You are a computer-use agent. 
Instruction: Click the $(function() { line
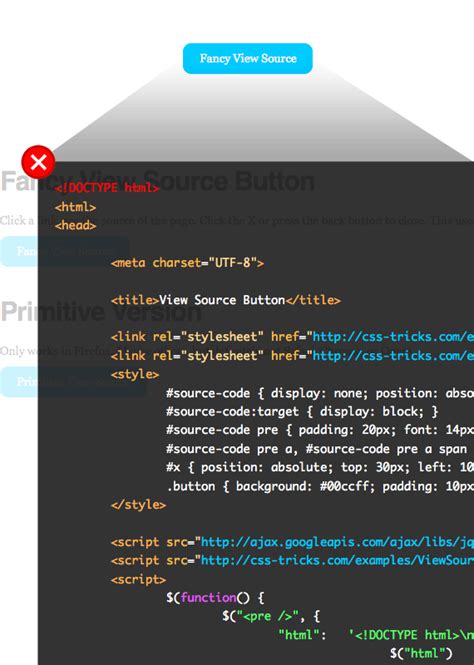click(215, 598)
